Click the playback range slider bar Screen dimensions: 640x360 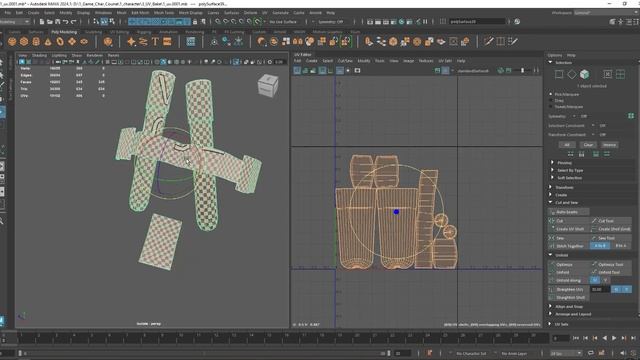[x=204, y=353]
